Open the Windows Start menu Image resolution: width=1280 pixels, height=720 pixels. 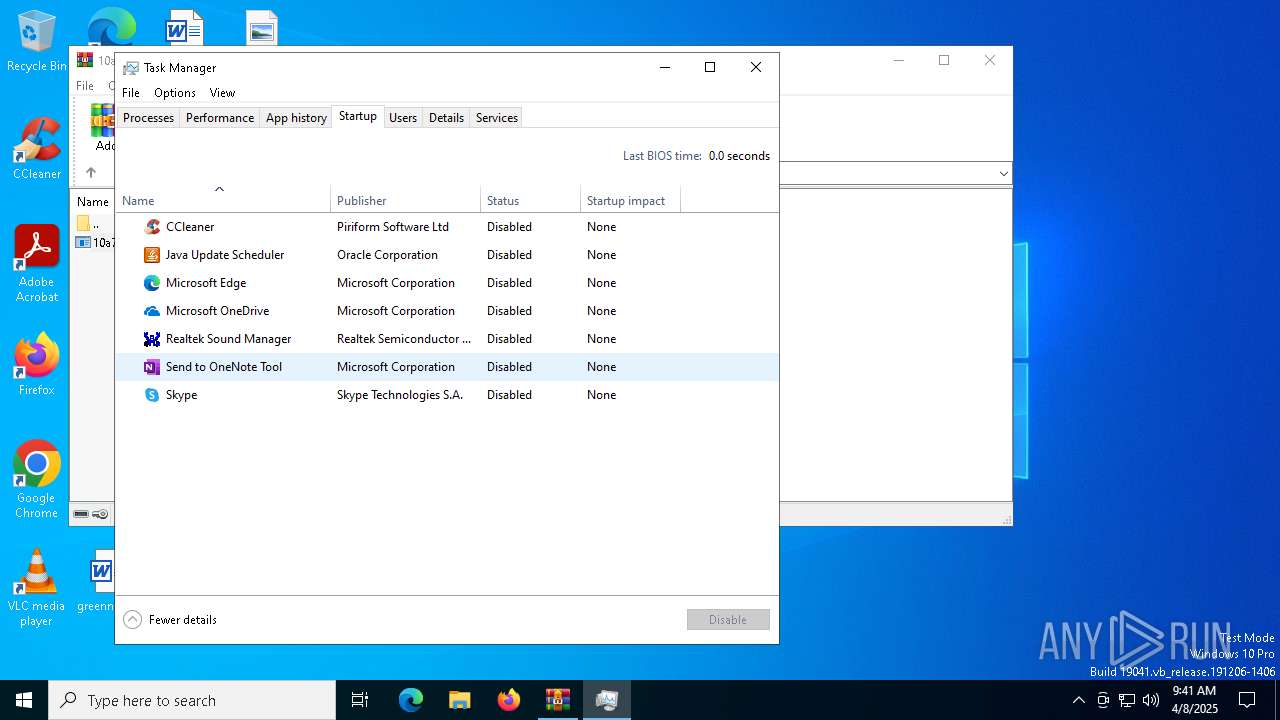pyautogui.click(x=24, y=700)
